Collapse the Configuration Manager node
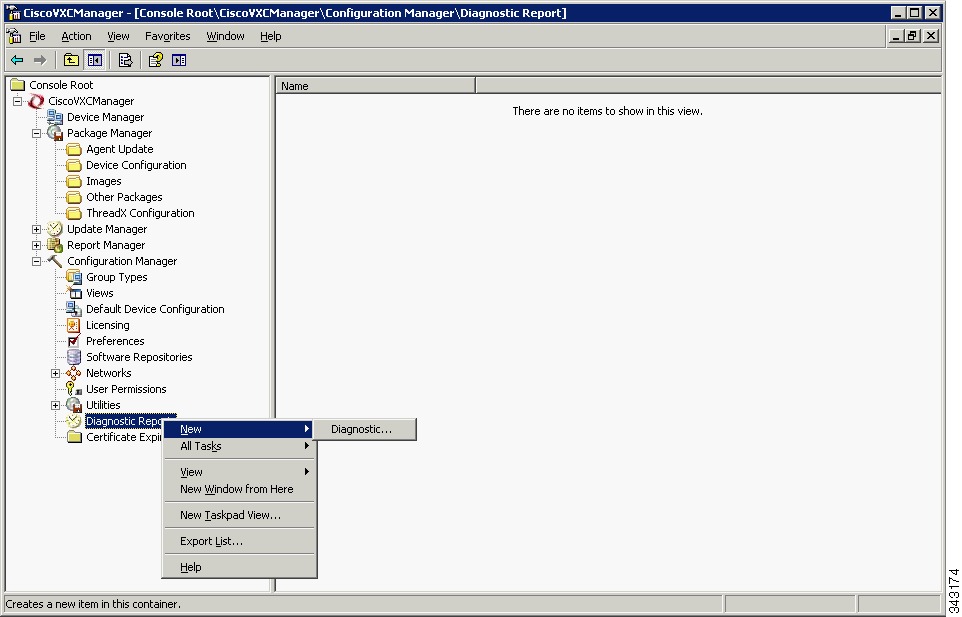This screenshot has height=617, width=962. [x=37, y=261]
